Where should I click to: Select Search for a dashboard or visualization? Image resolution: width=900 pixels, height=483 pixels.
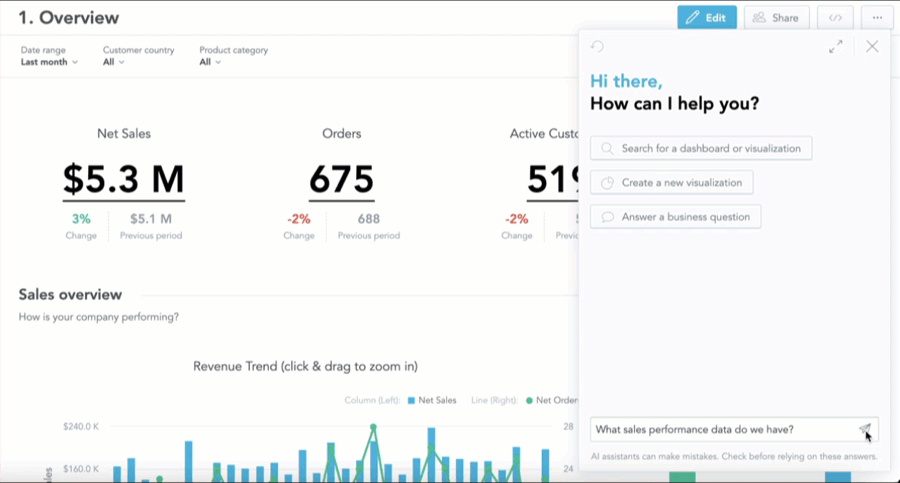pyautogui.click(x=701, y=148)
